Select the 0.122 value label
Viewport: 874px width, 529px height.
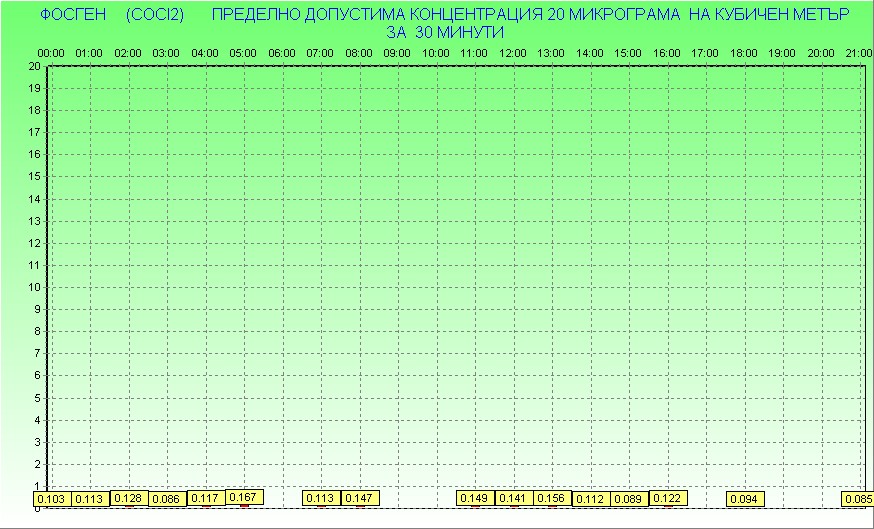coord(667,498)
